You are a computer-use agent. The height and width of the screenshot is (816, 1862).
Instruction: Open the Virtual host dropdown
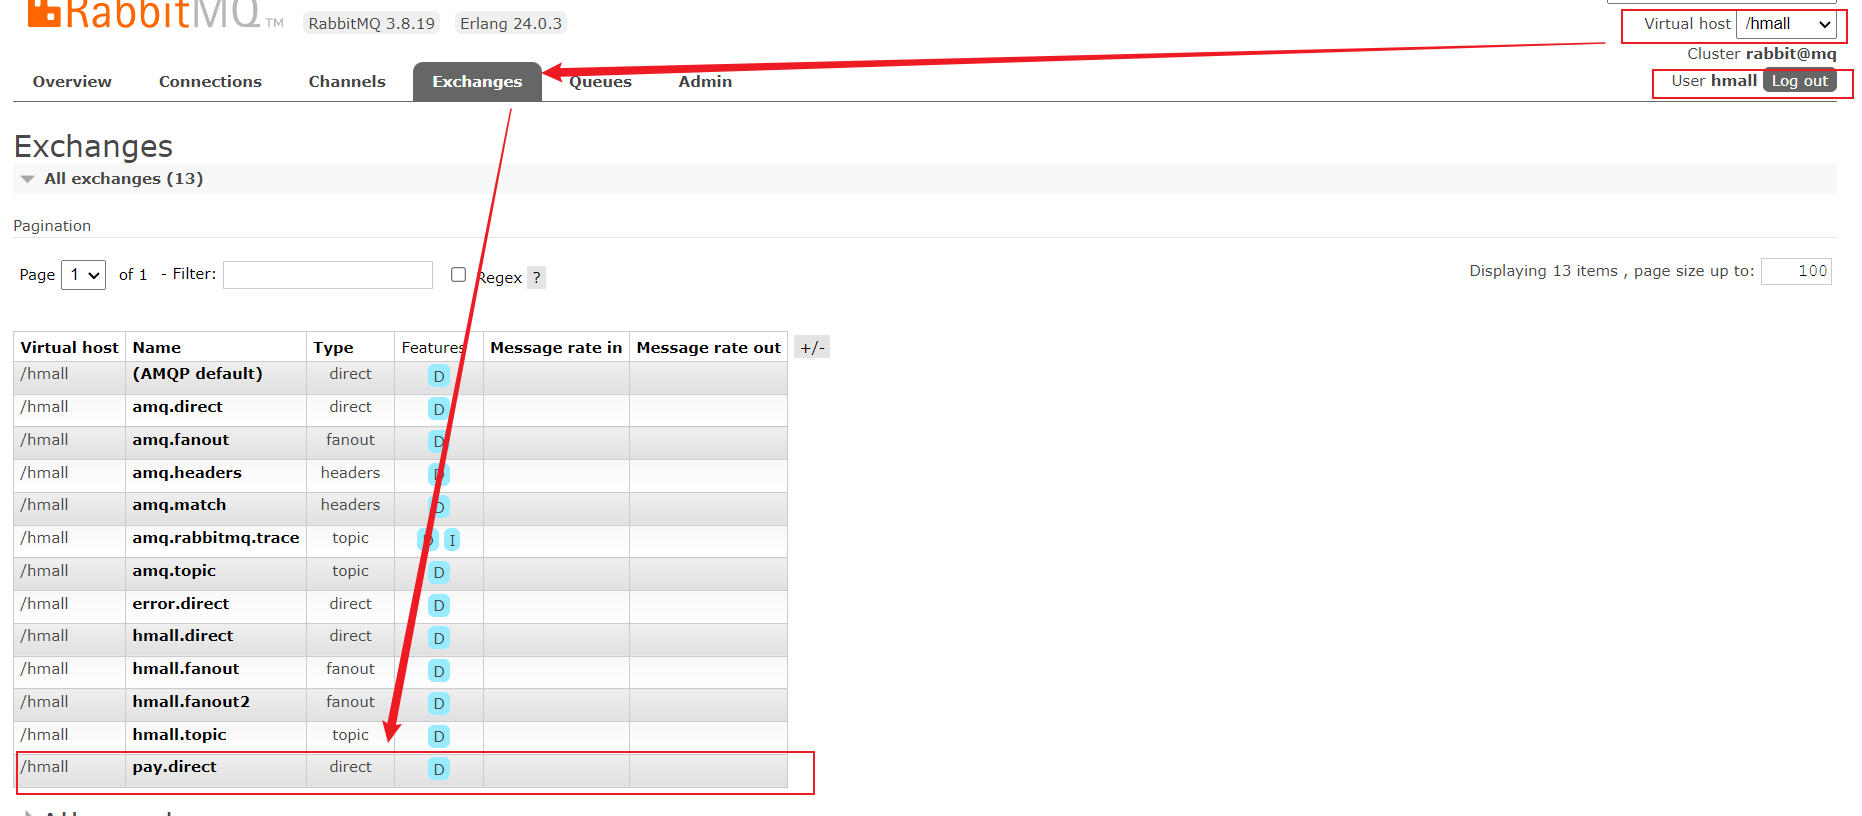pos(1787,24)
